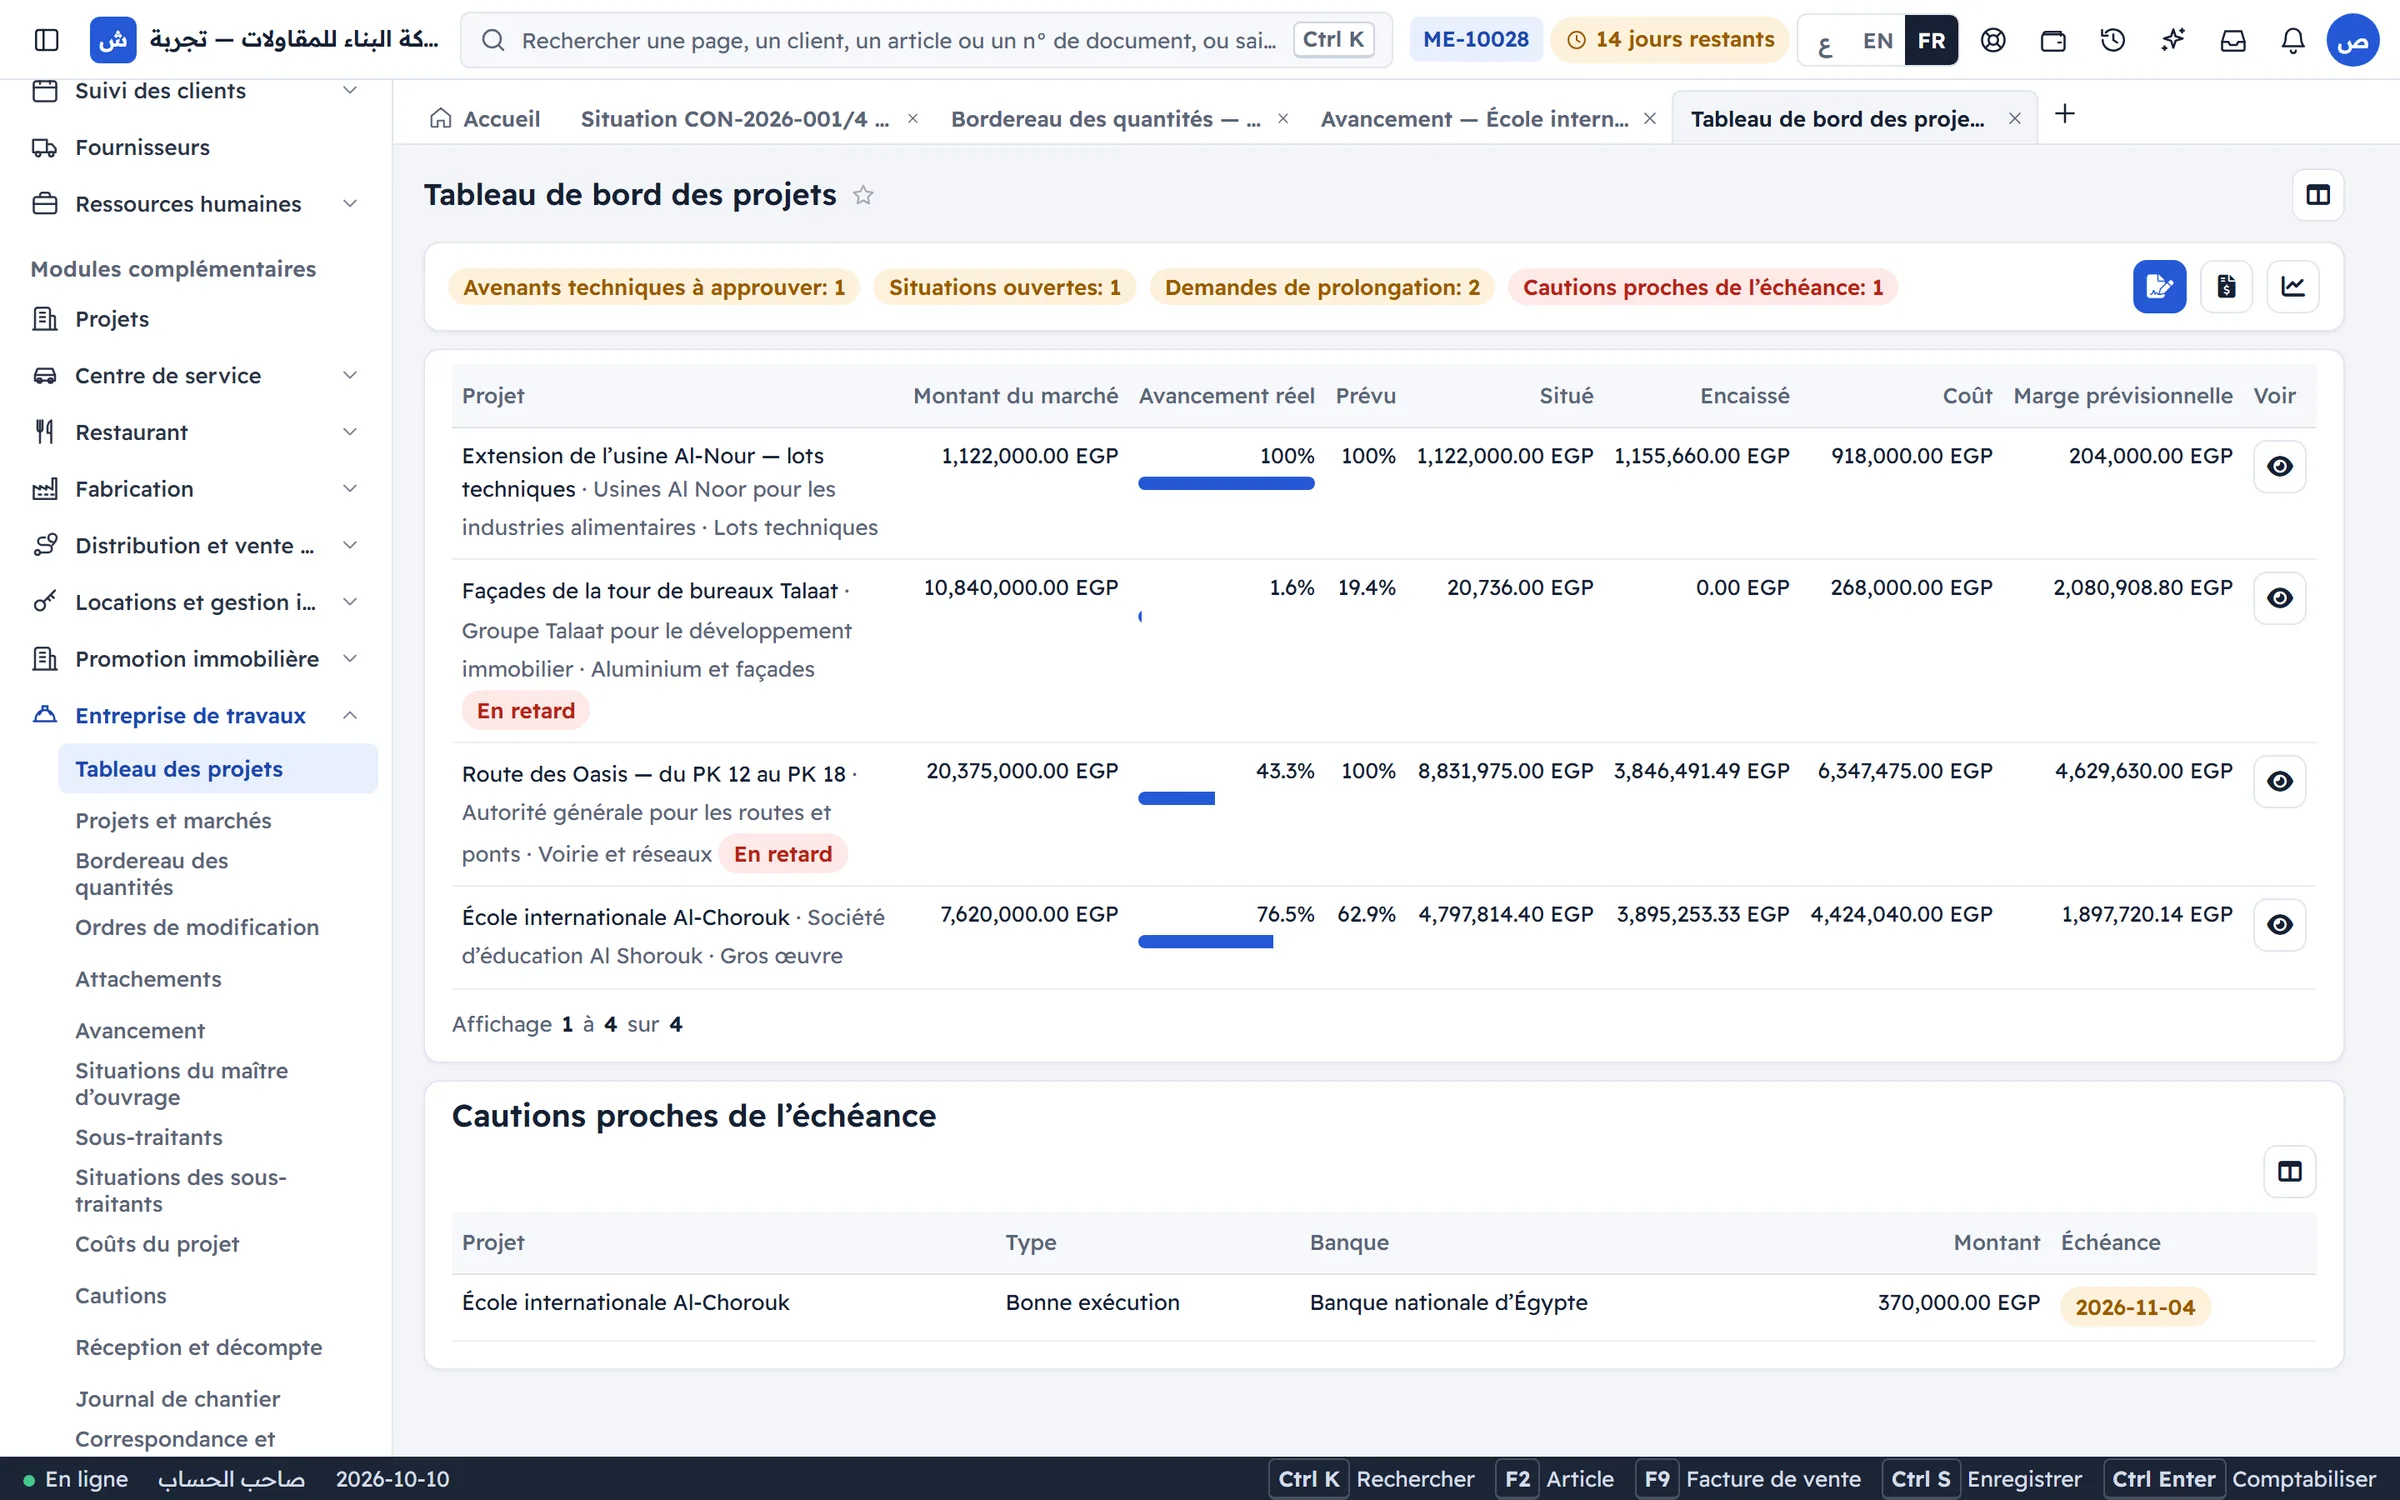Star the Tableau de bord des projets page
This screenshot has height=1500, width=2400.
[x=863, y=195]
